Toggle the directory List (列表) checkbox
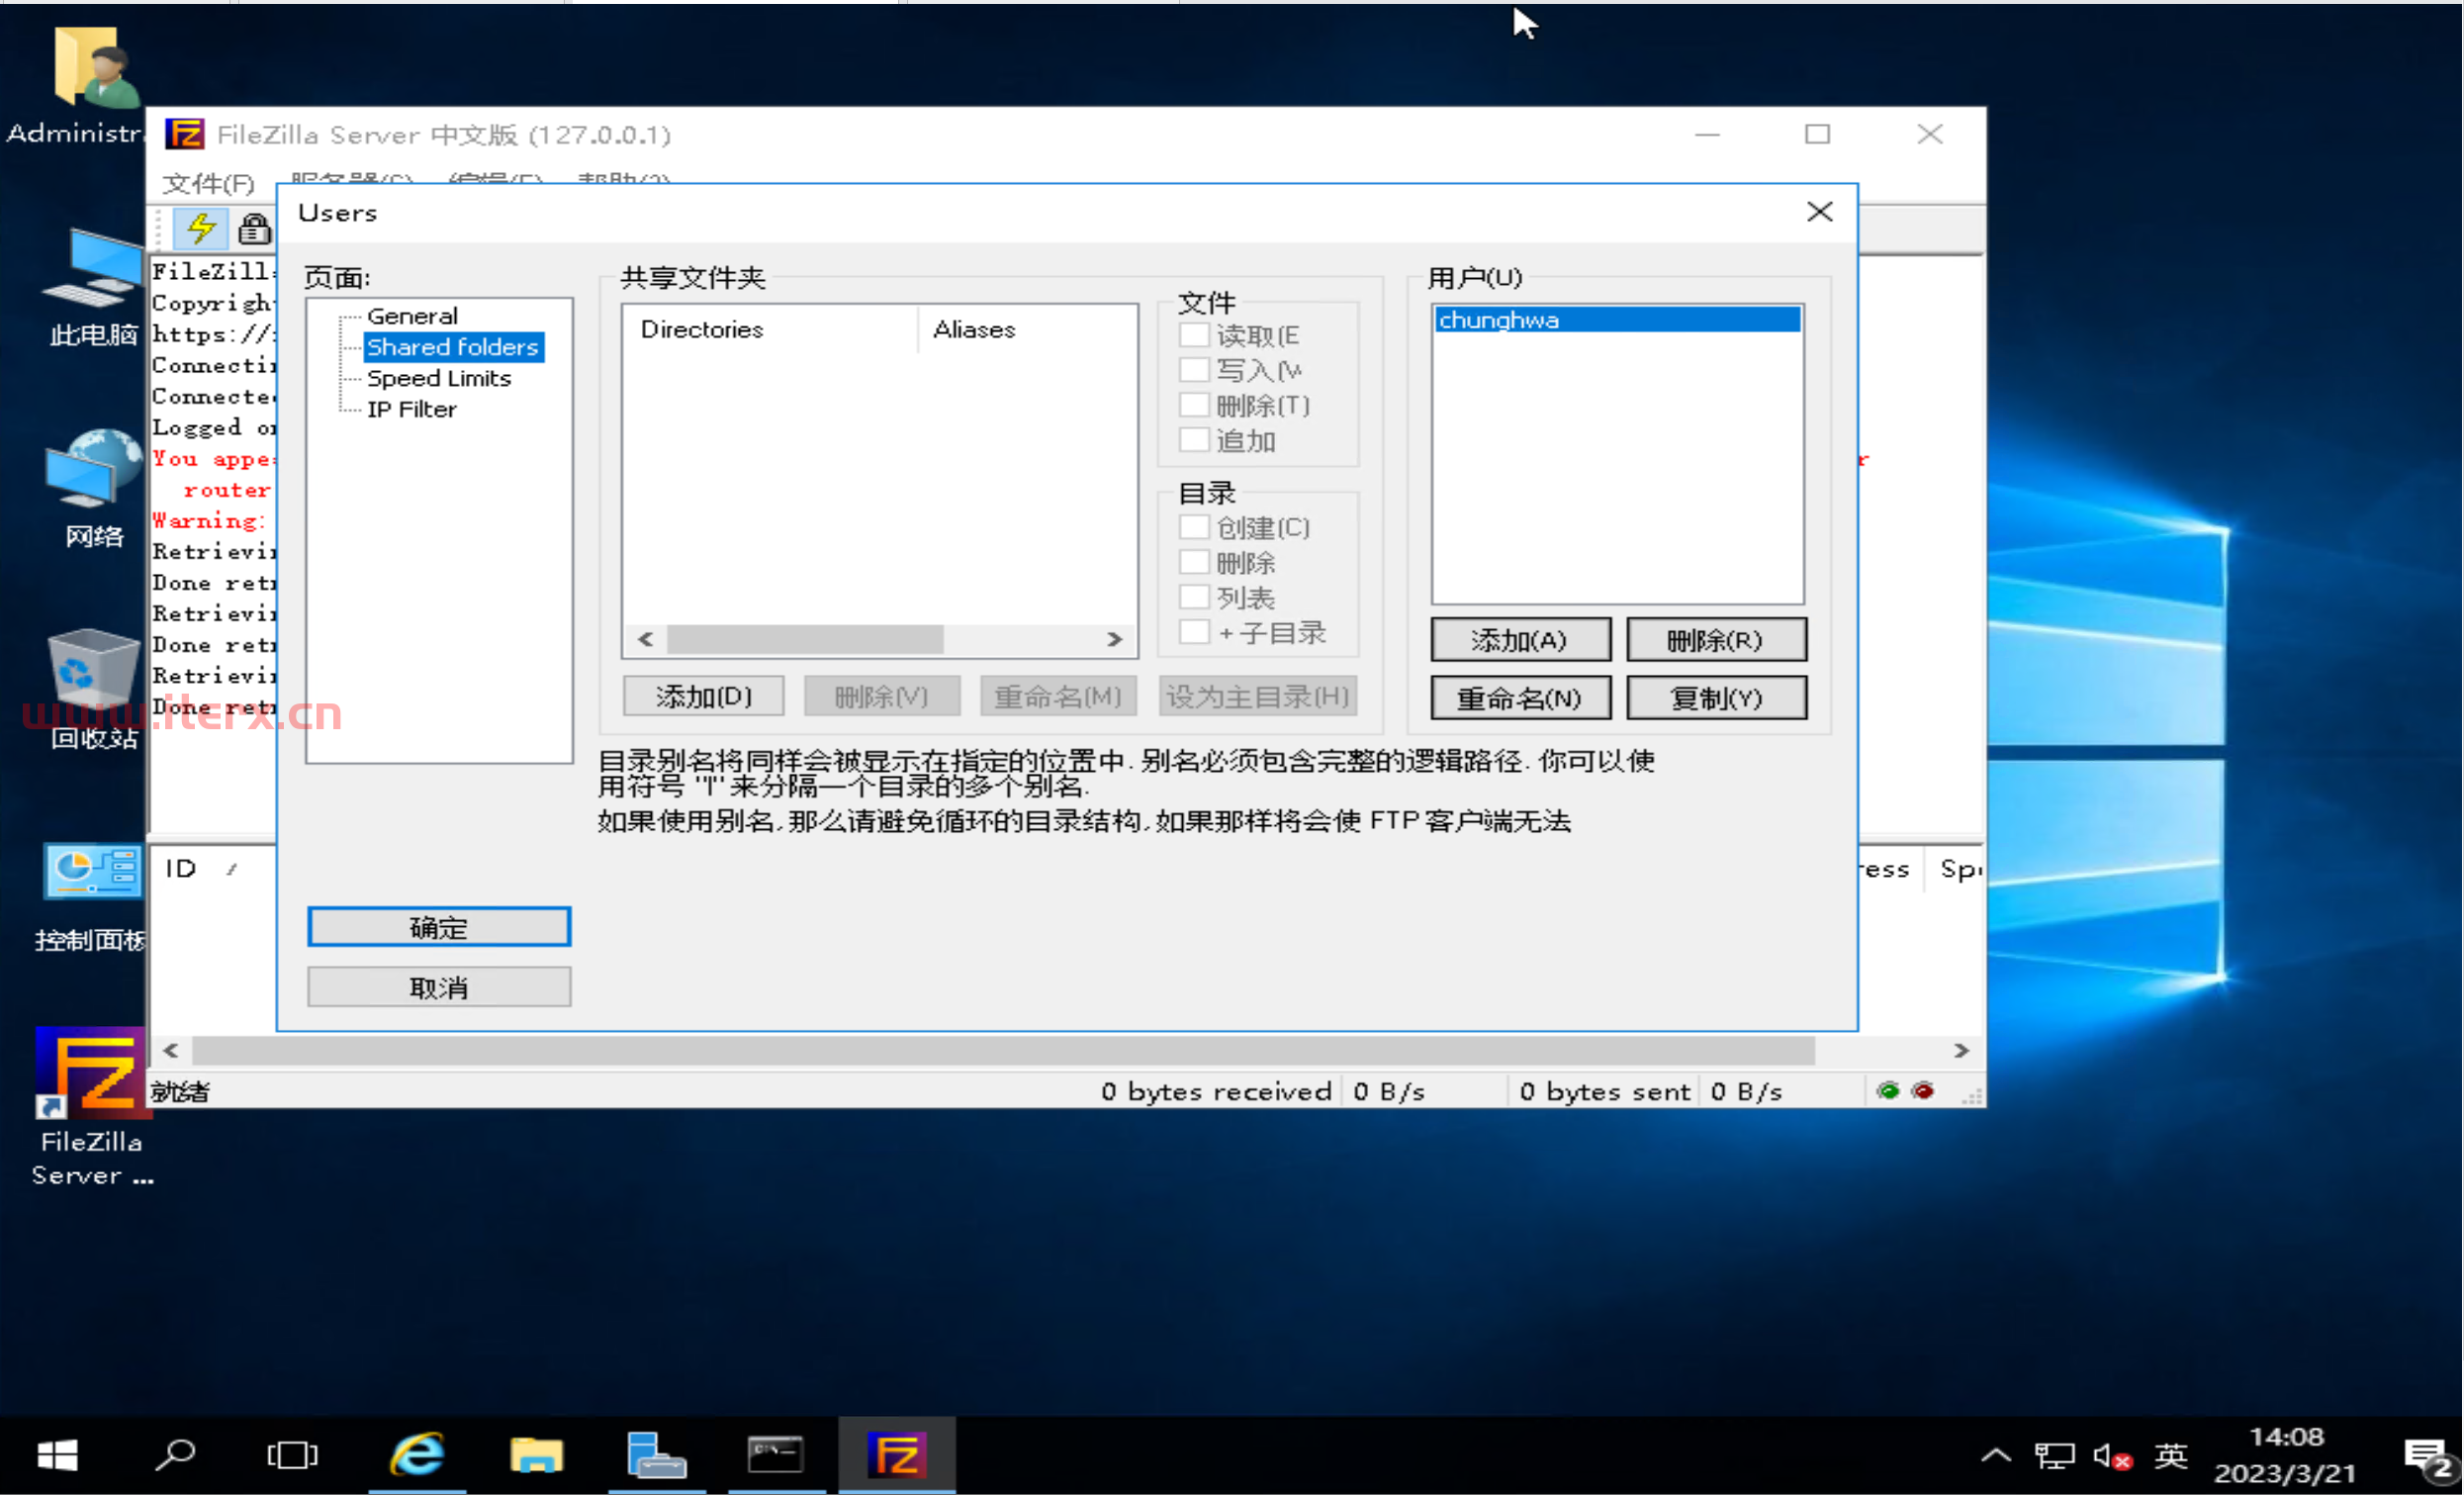 pyautogui.click(x=1194, y=597)
